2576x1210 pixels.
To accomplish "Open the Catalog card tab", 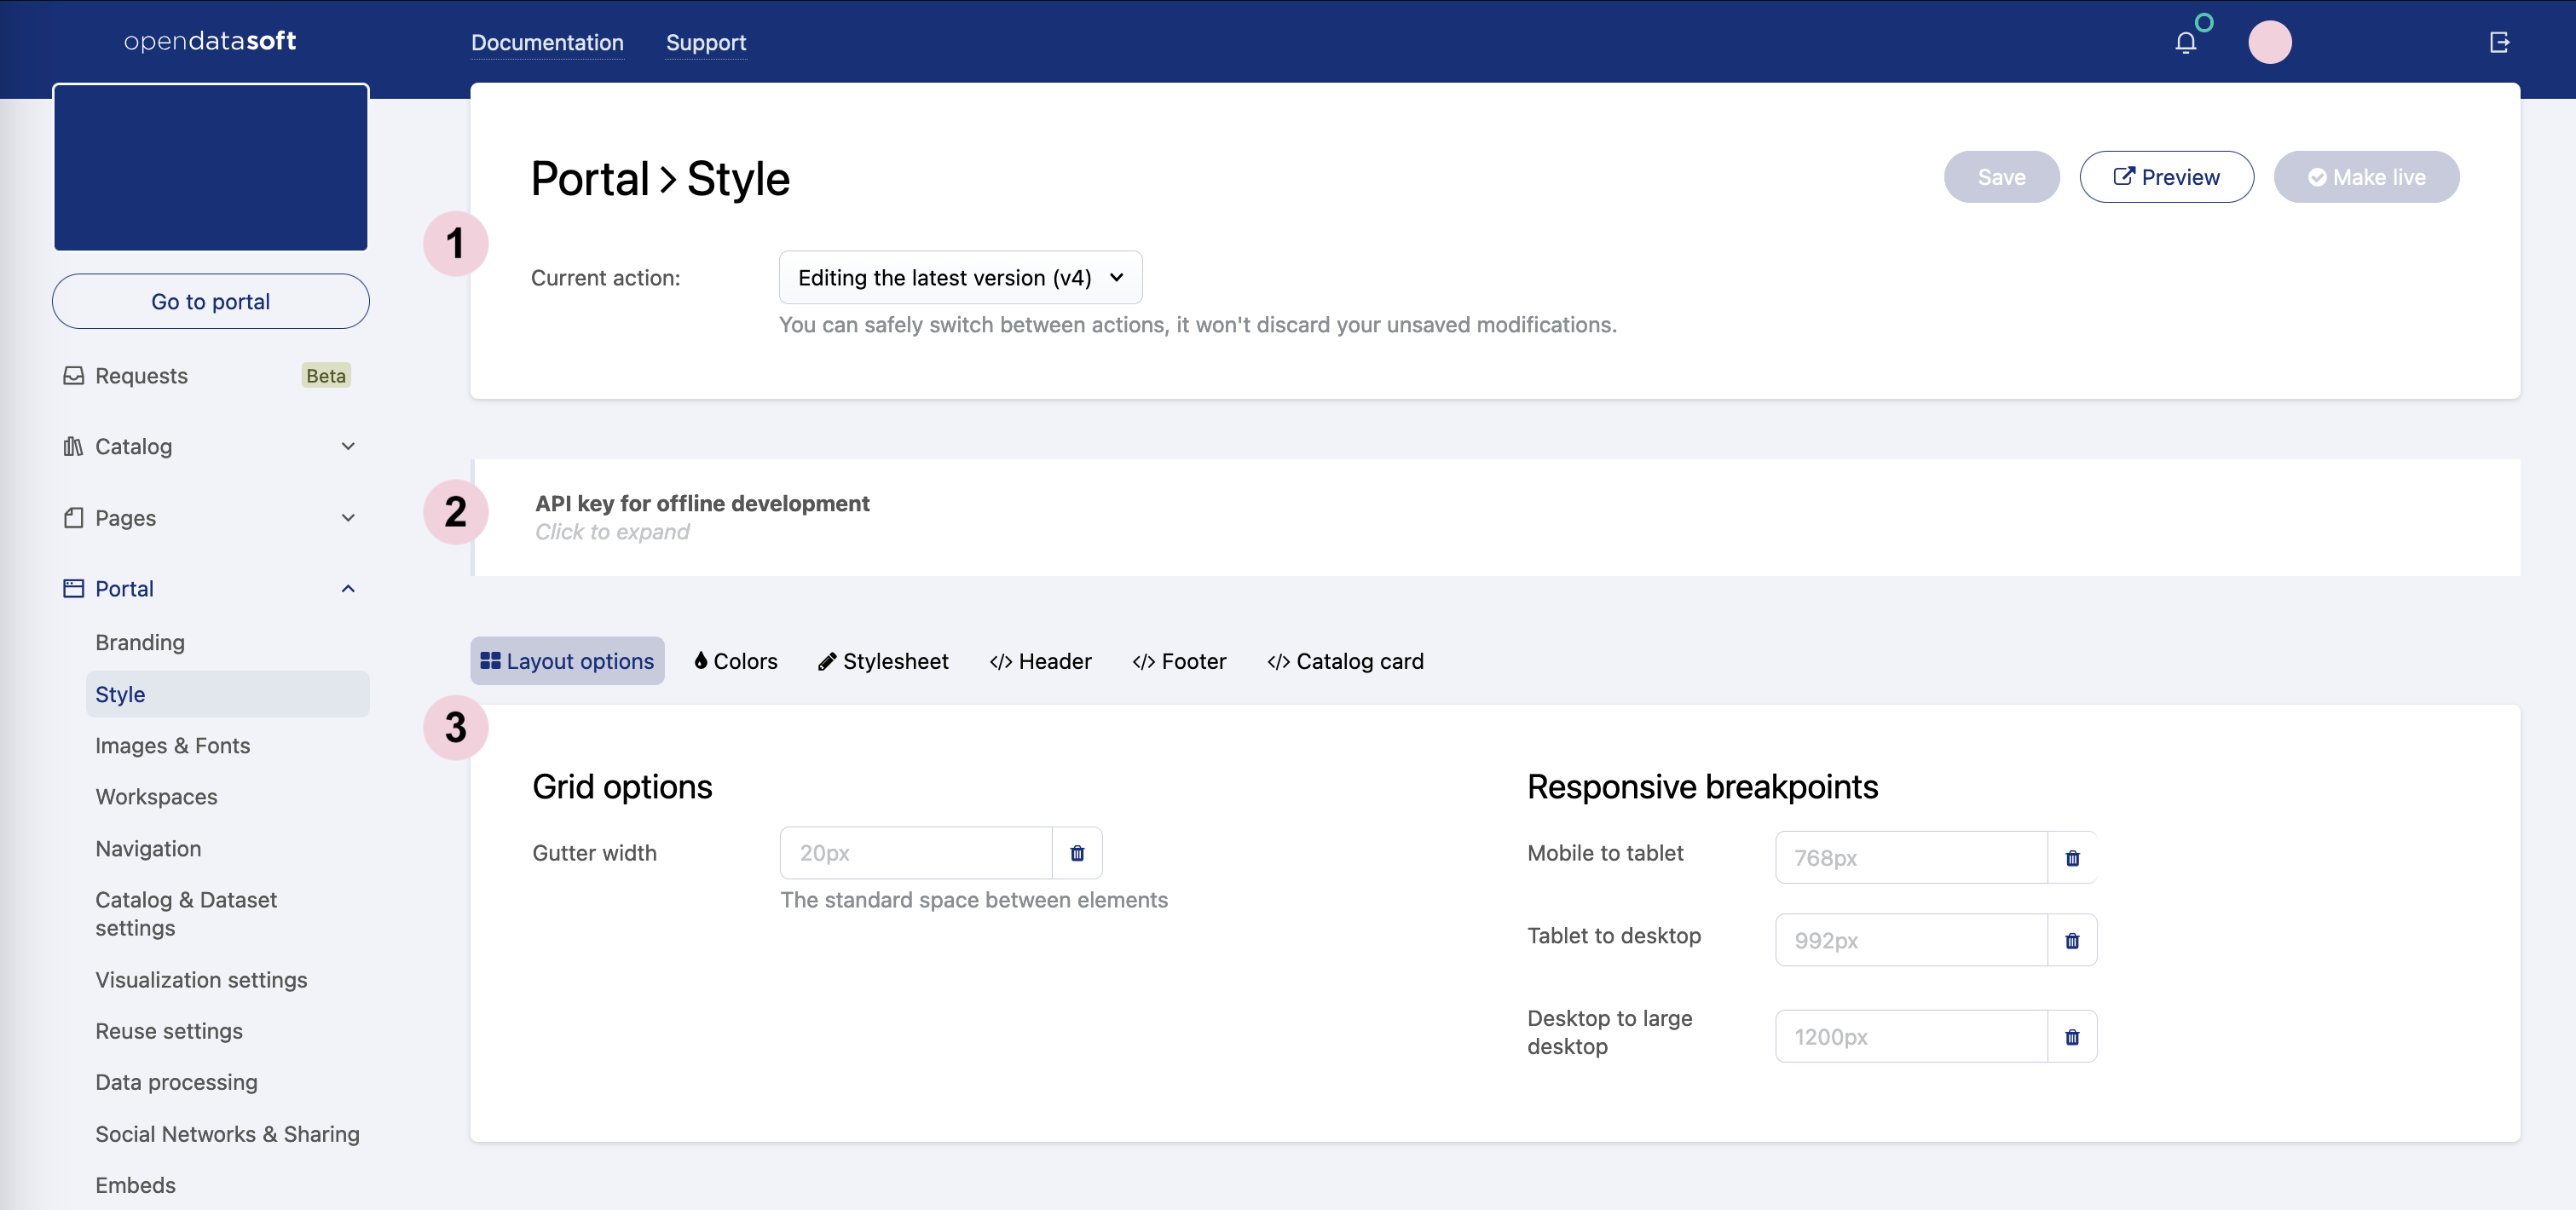I will (1345, 661).
